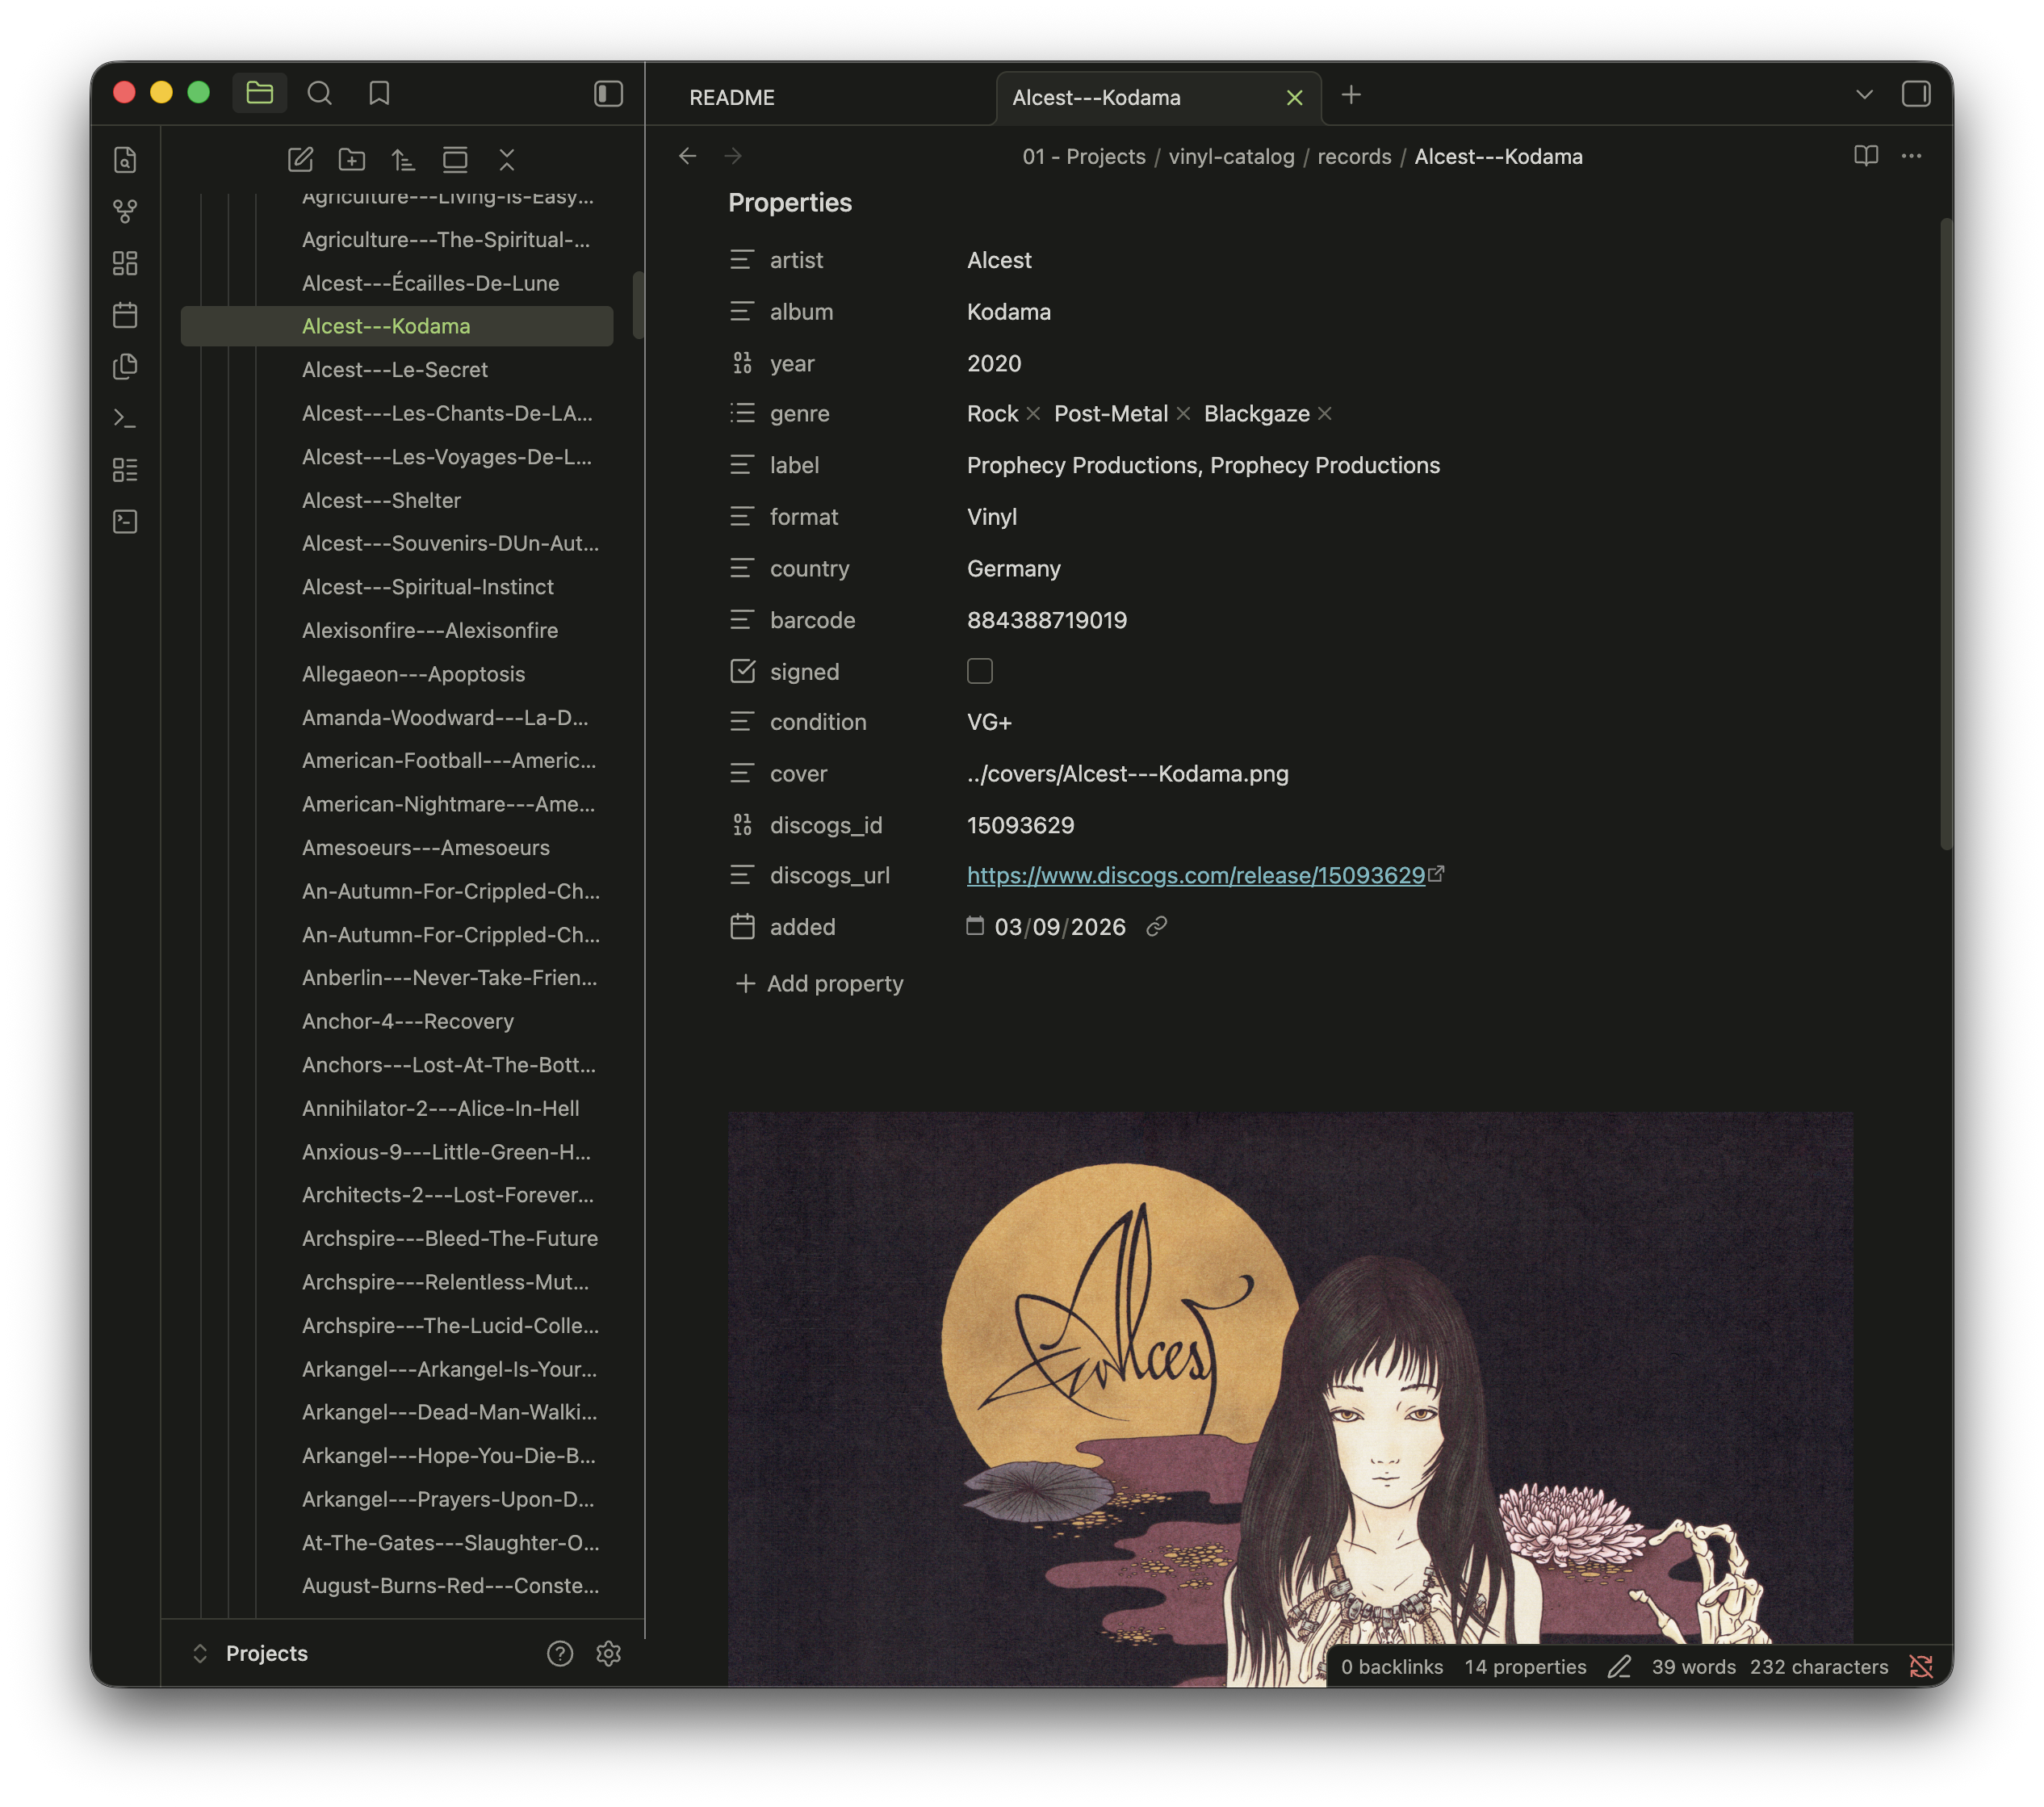Check the signed property checkbox
The height and width of the screenshot is (1807, 2044).
[x=979, y=671]
